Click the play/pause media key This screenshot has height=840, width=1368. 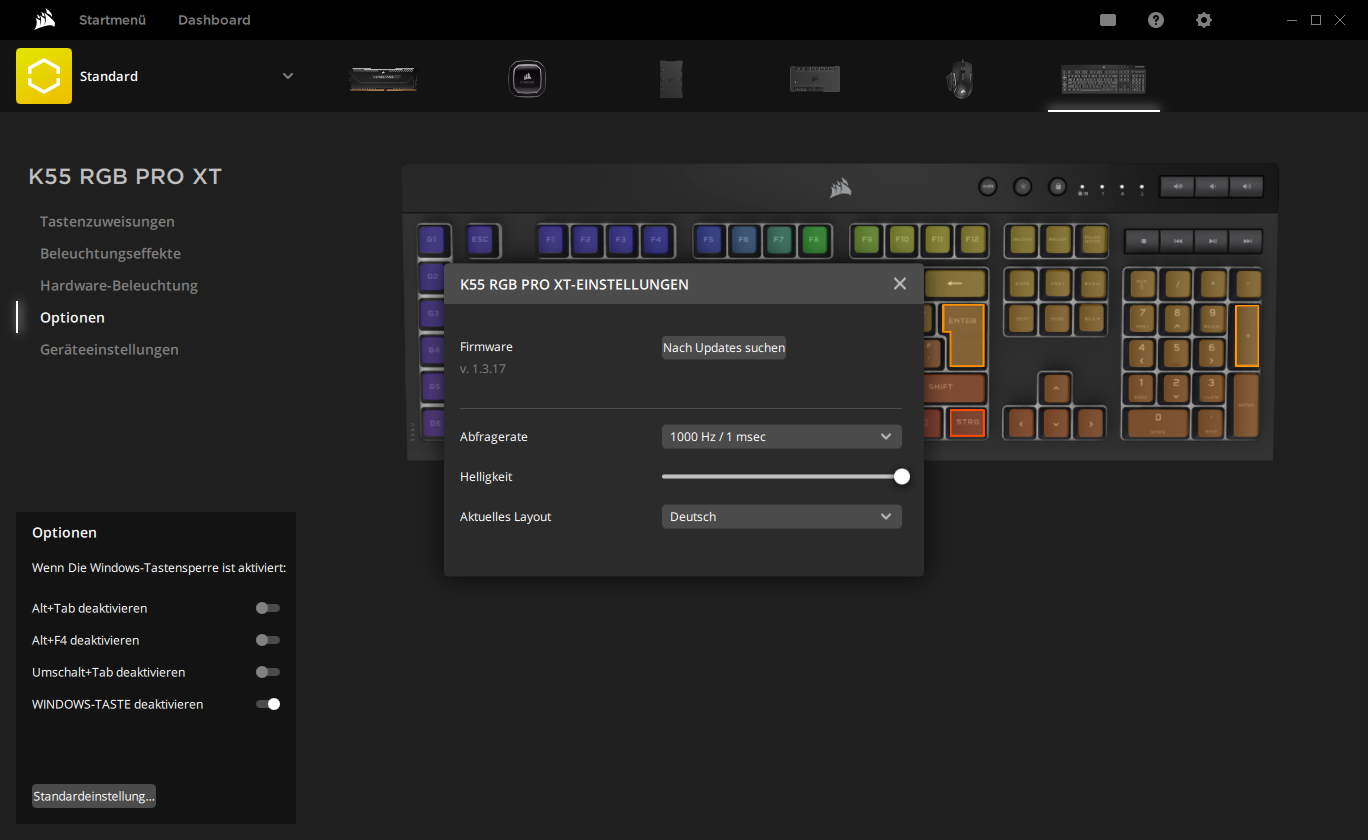coord(1212,241)
